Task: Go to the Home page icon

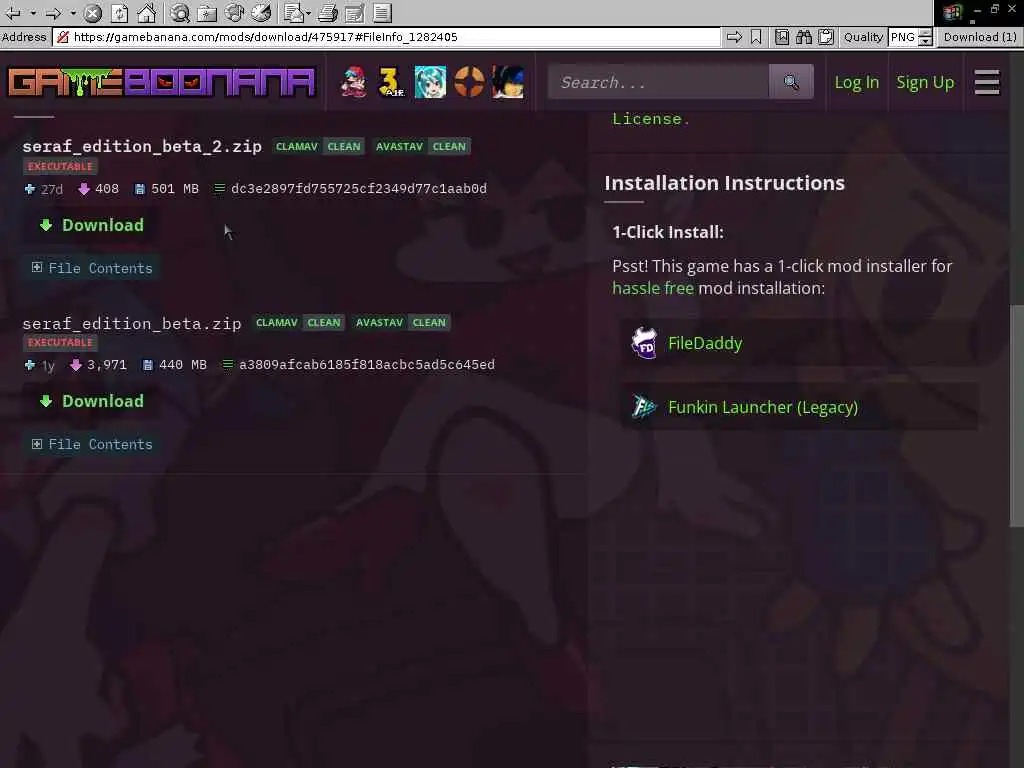Action: [x=146, y=12]
